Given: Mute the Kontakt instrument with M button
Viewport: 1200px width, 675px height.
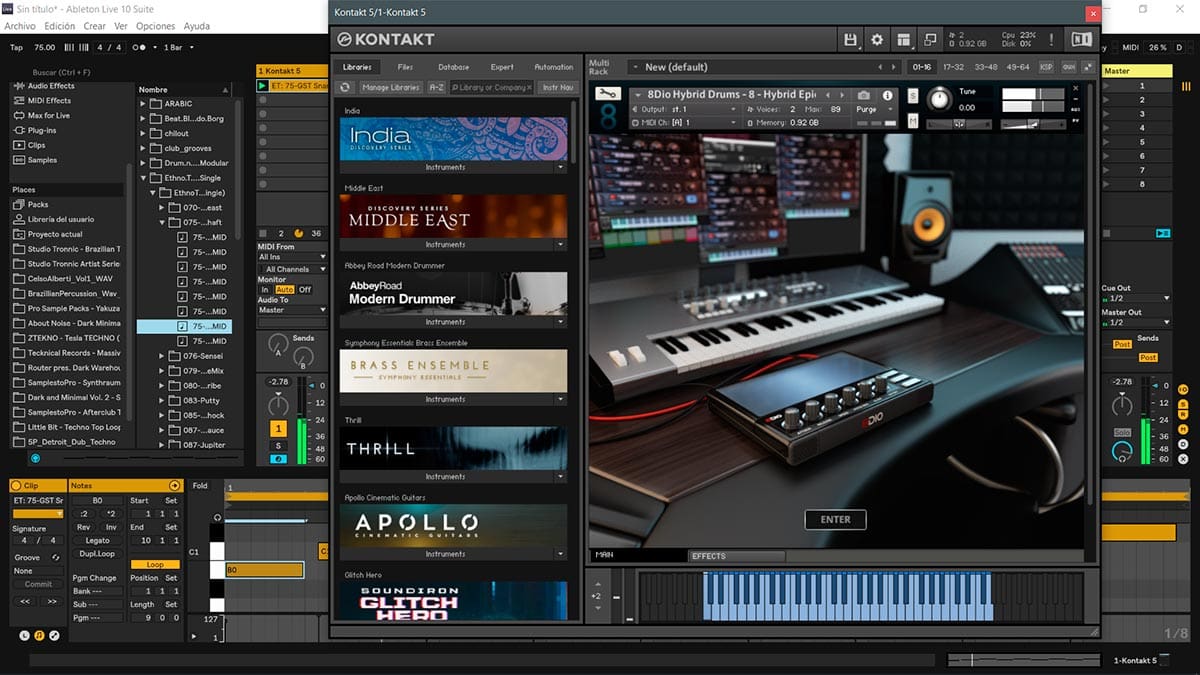Looking at the screenshot, I should click(913, 120).
